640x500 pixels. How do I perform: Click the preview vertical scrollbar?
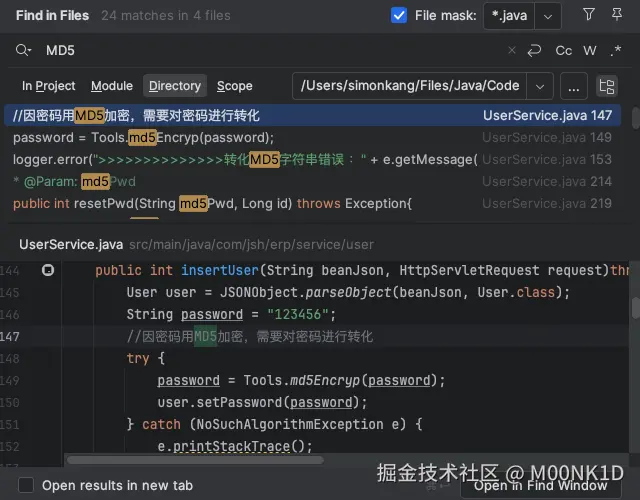[x=635, y=307]
